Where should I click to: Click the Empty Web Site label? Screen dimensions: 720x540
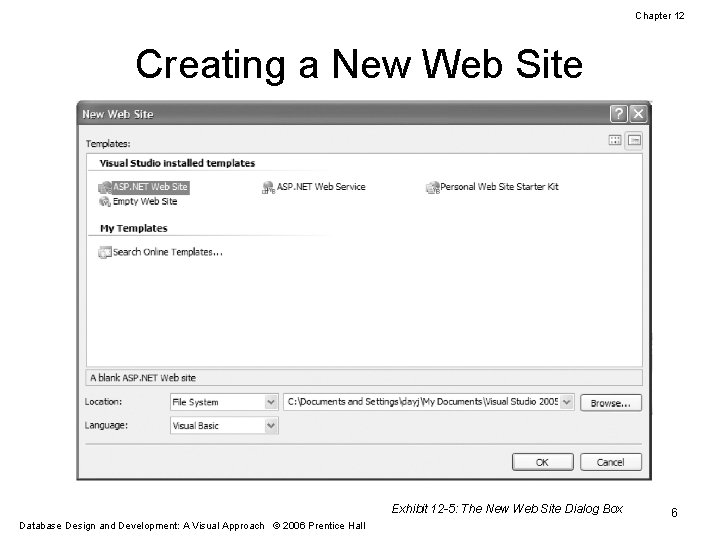(x=145, y=202)
